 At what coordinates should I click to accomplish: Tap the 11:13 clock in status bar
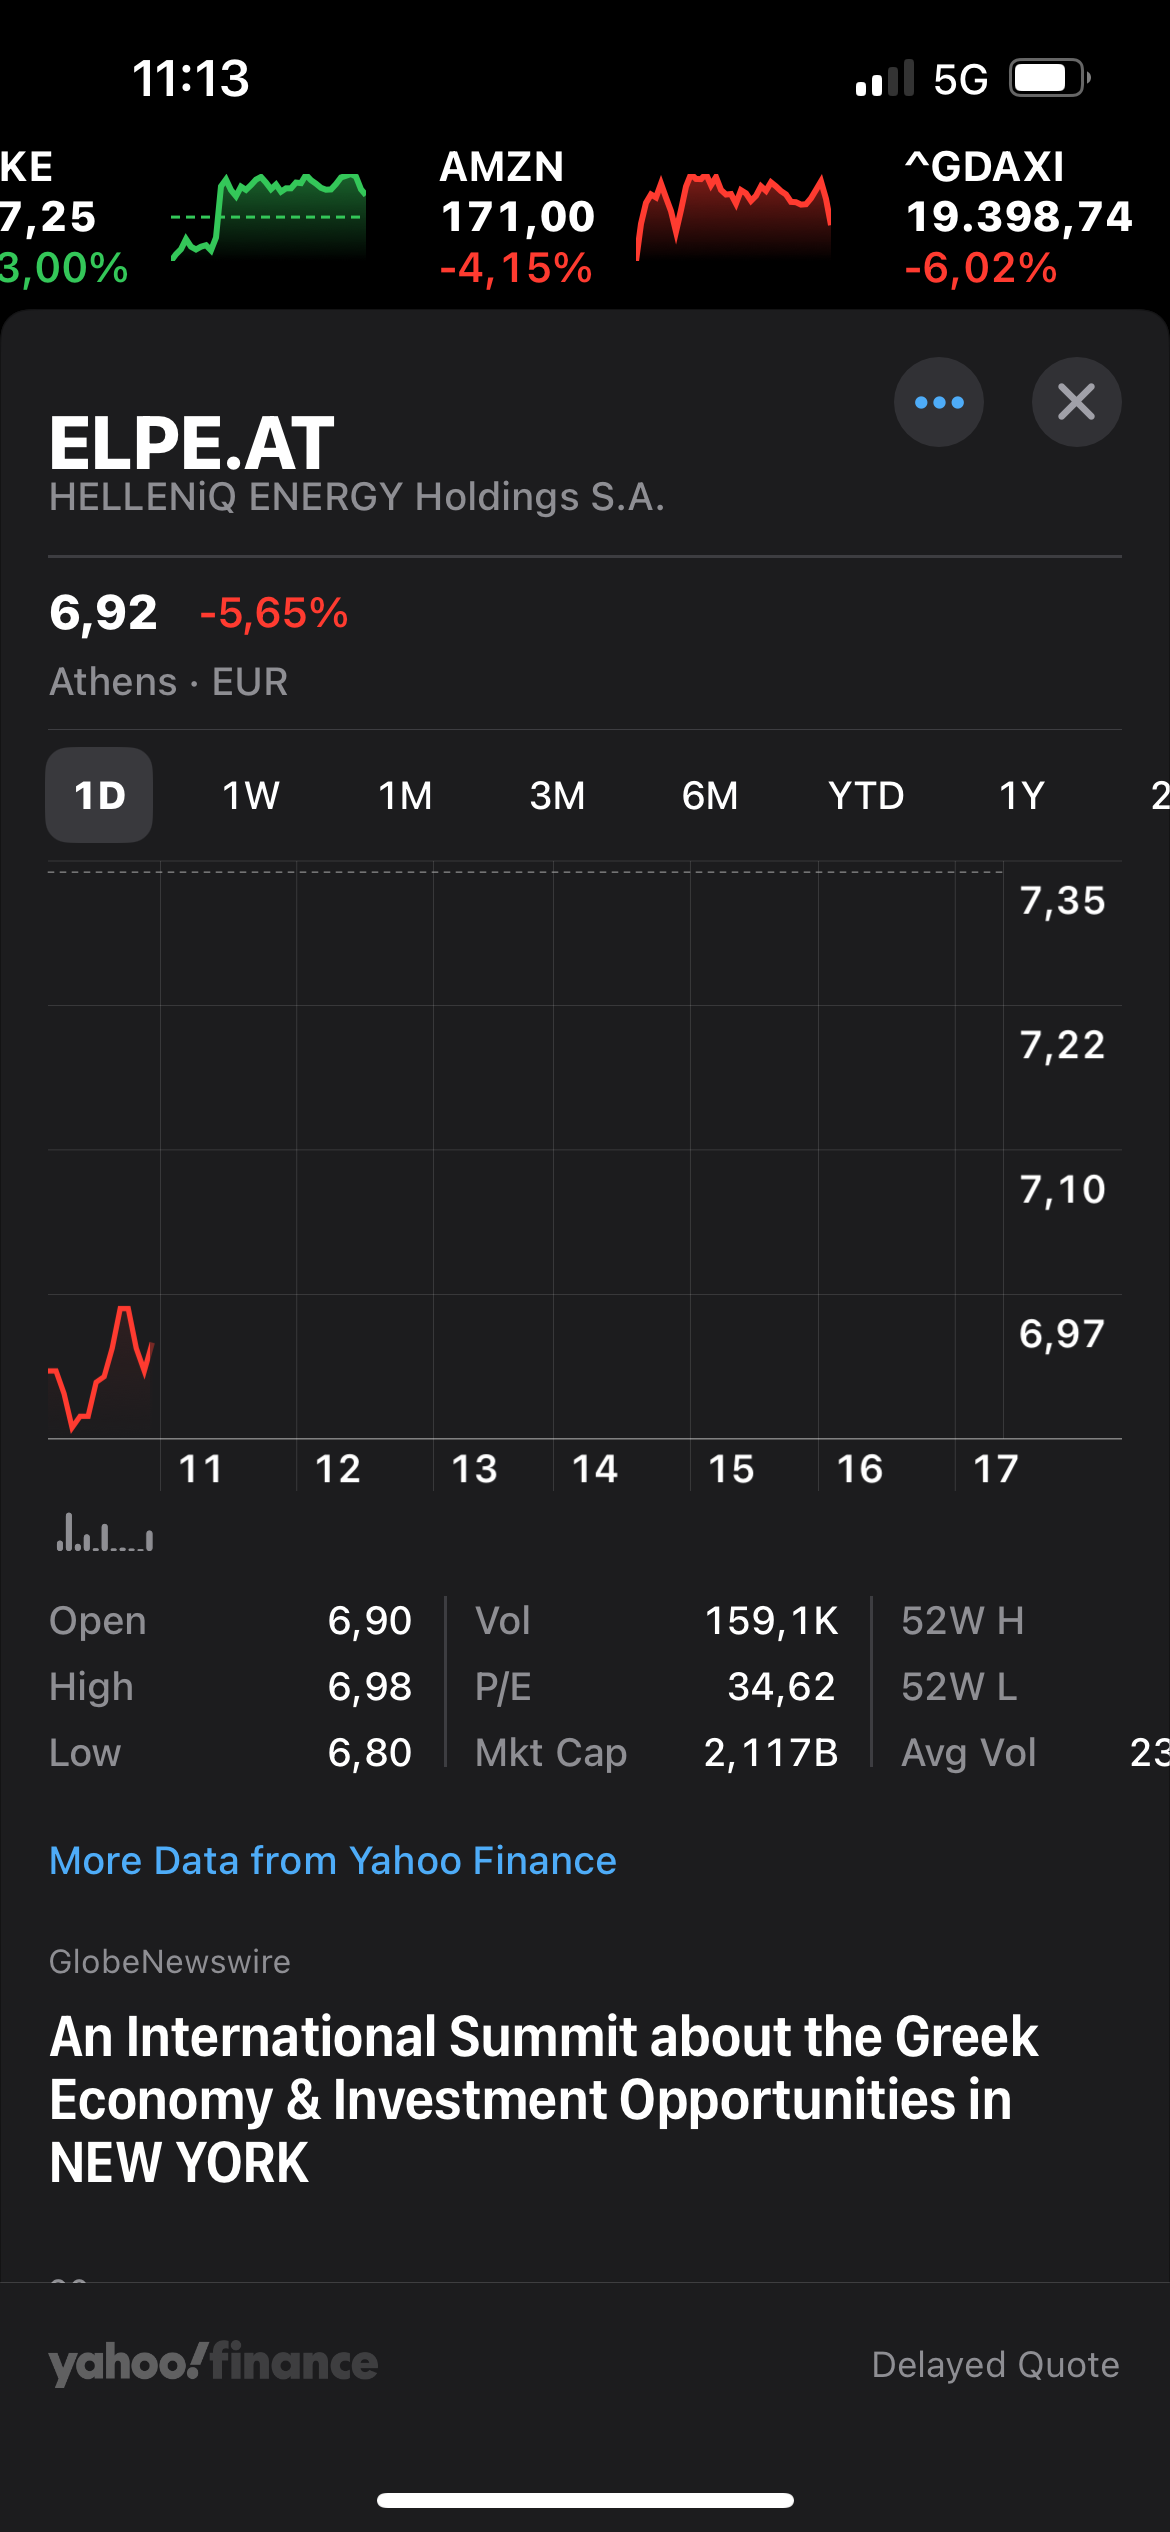coord(191,78)
